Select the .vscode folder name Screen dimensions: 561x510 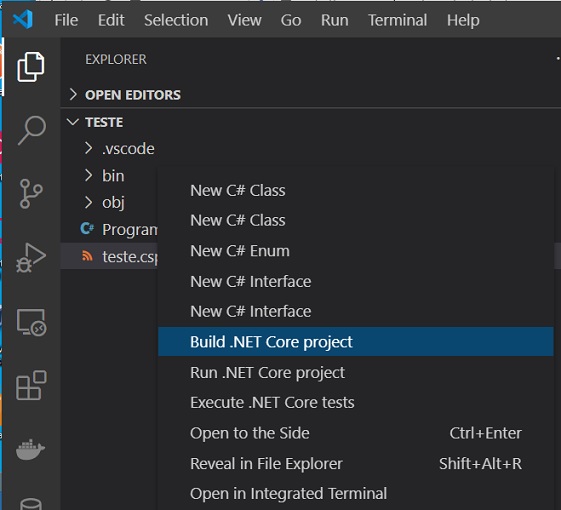128,149
